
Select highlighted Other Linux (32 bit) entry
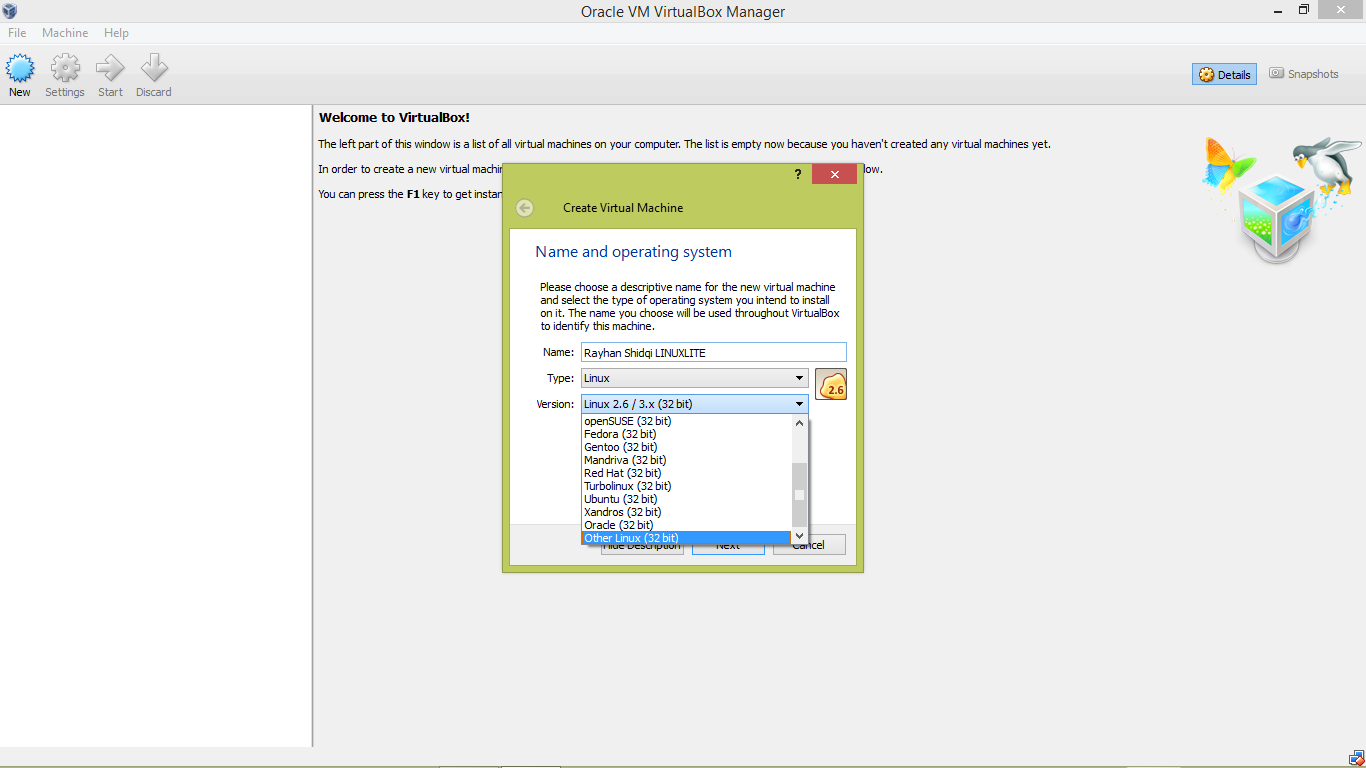686,538
